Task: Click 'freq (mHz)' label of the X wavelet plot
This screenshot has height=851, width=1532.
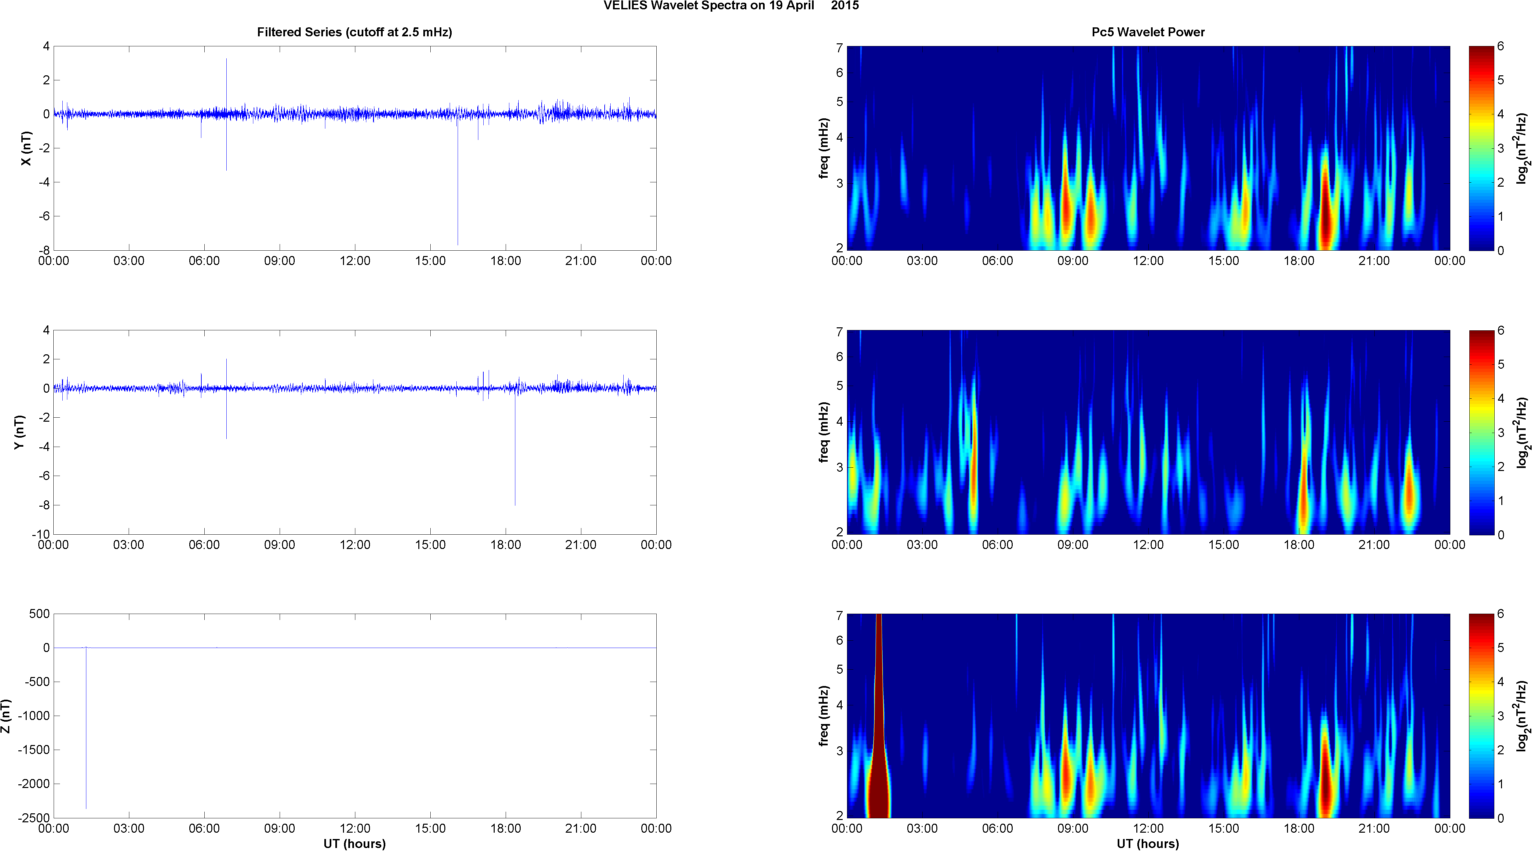Action: click(x=823, y=148)
